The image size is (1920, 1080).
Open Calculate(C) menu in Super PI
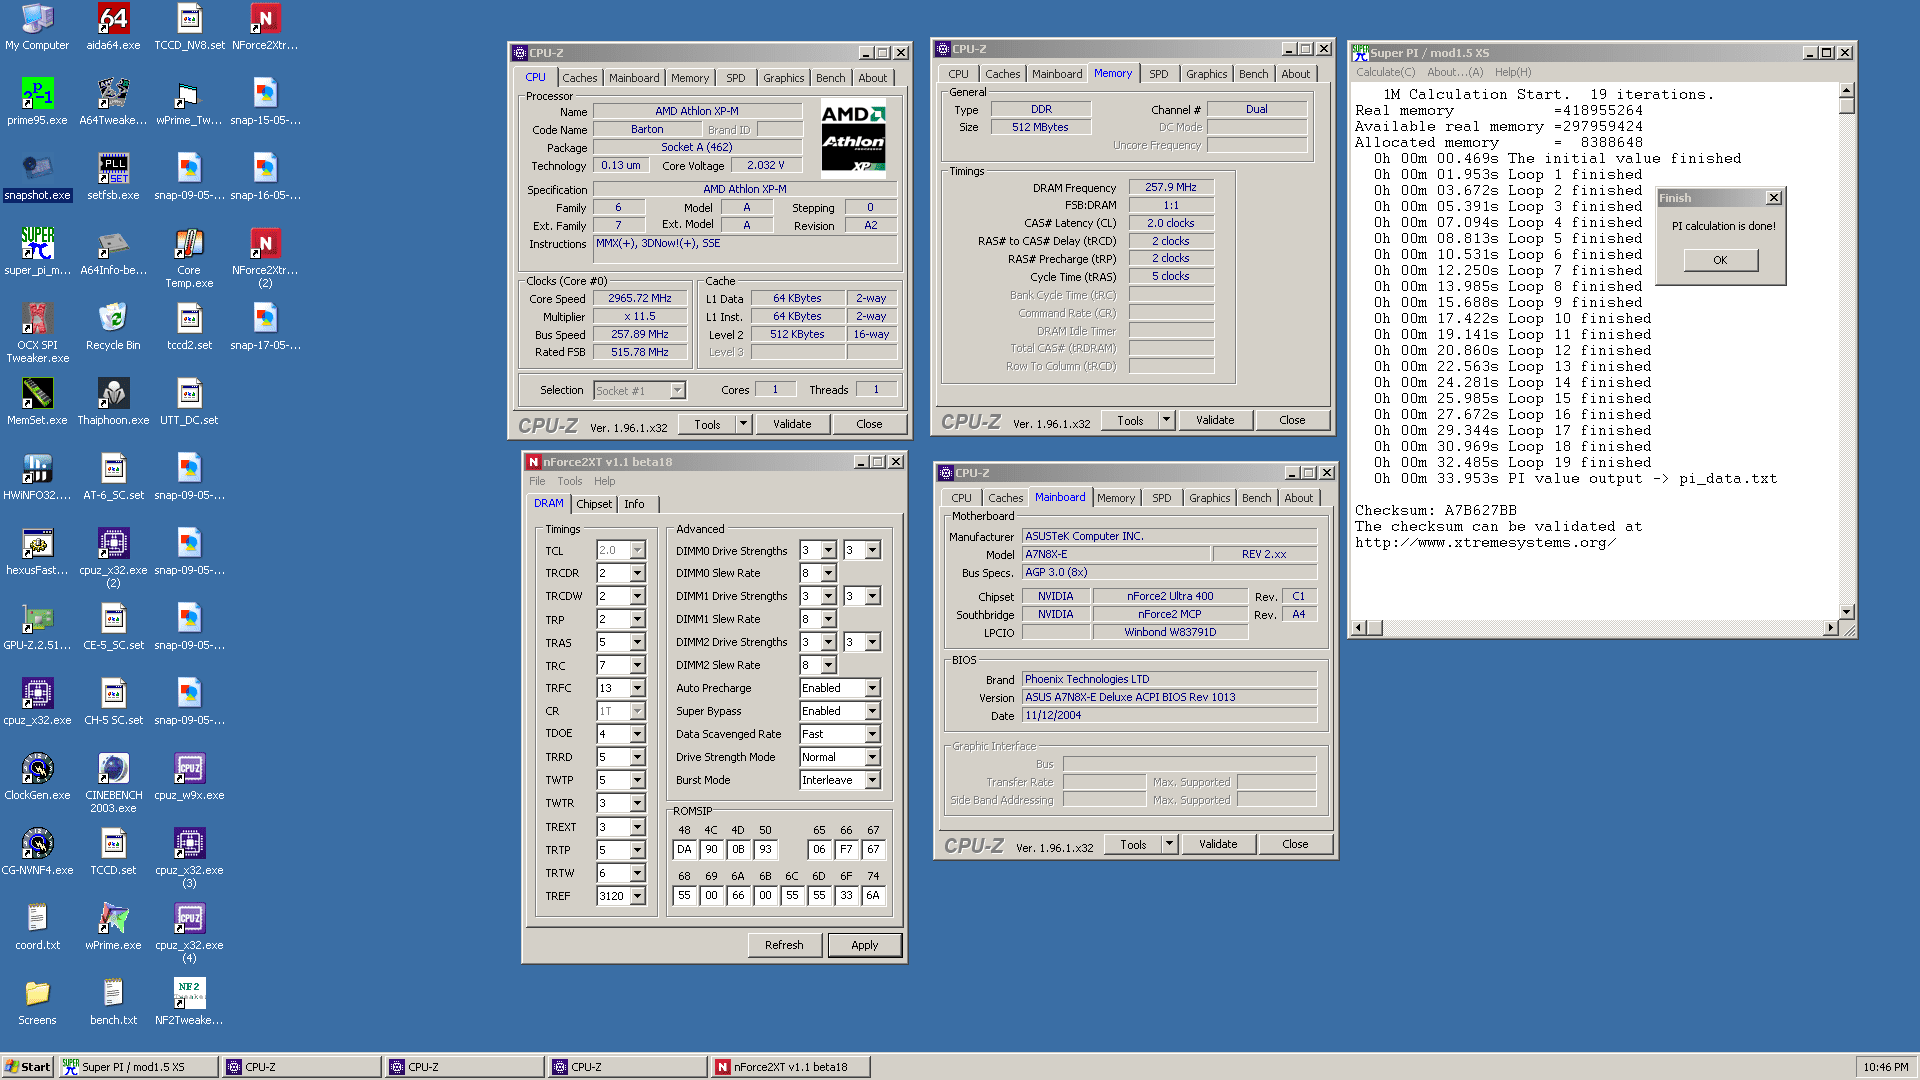[1385, 72]
